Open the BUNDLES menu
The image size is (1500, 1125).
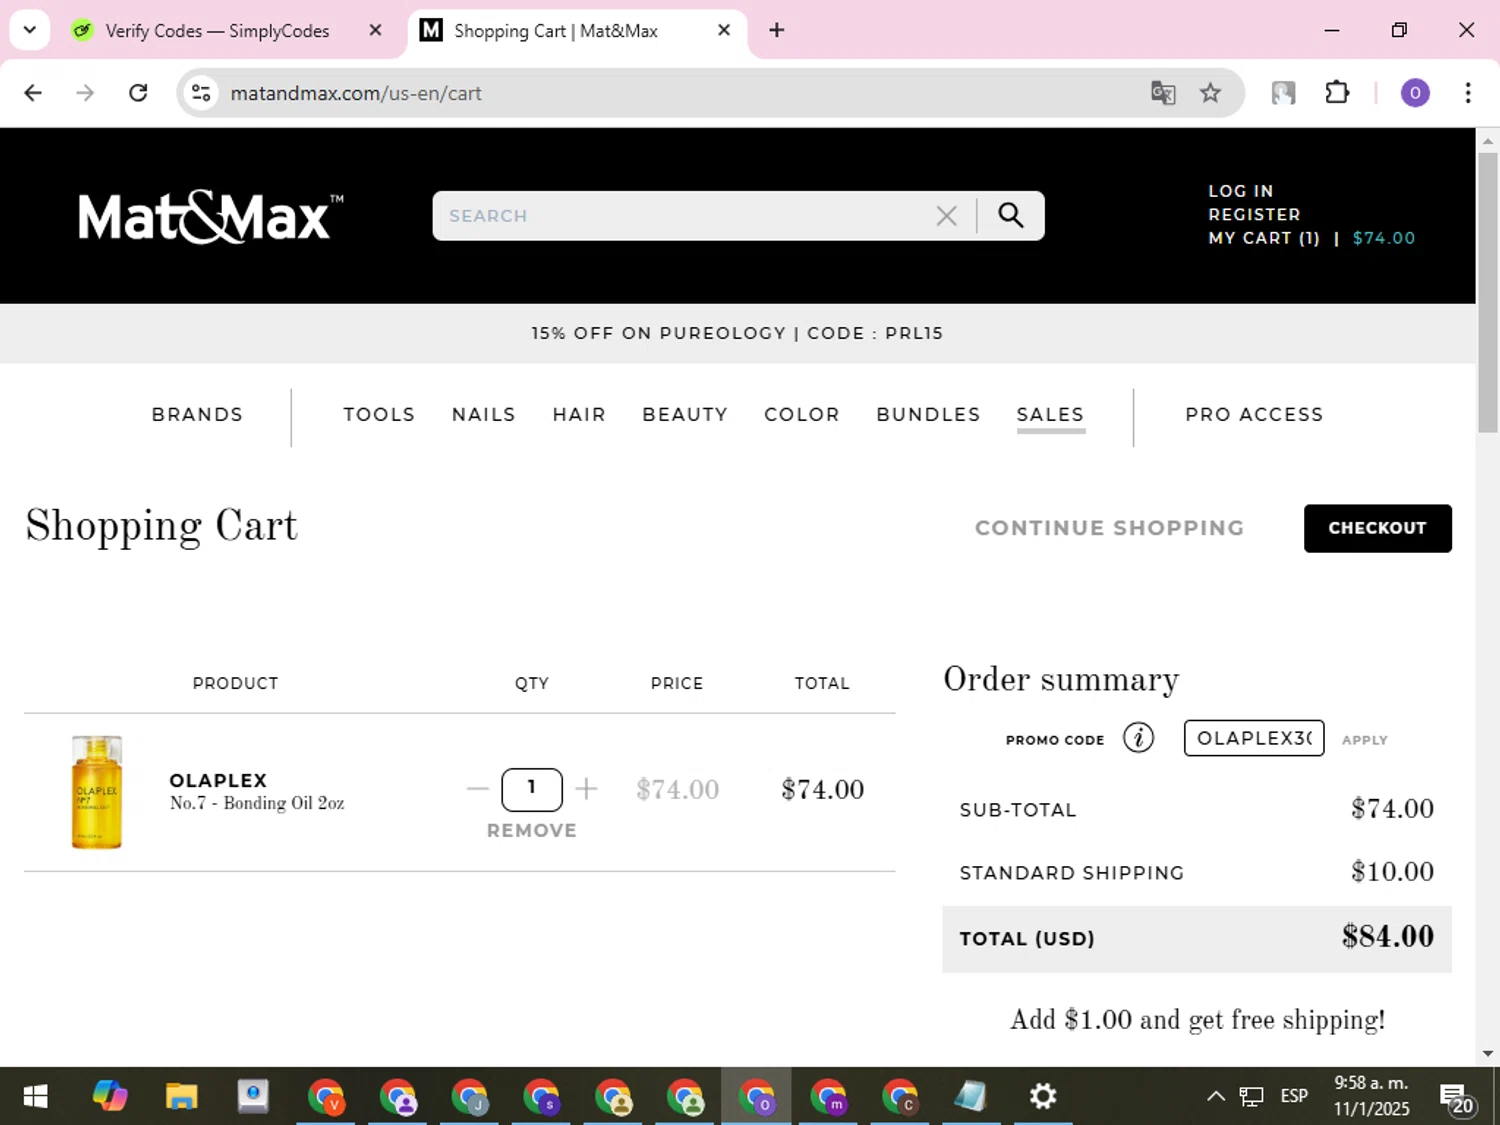click(x=928, y=414)
